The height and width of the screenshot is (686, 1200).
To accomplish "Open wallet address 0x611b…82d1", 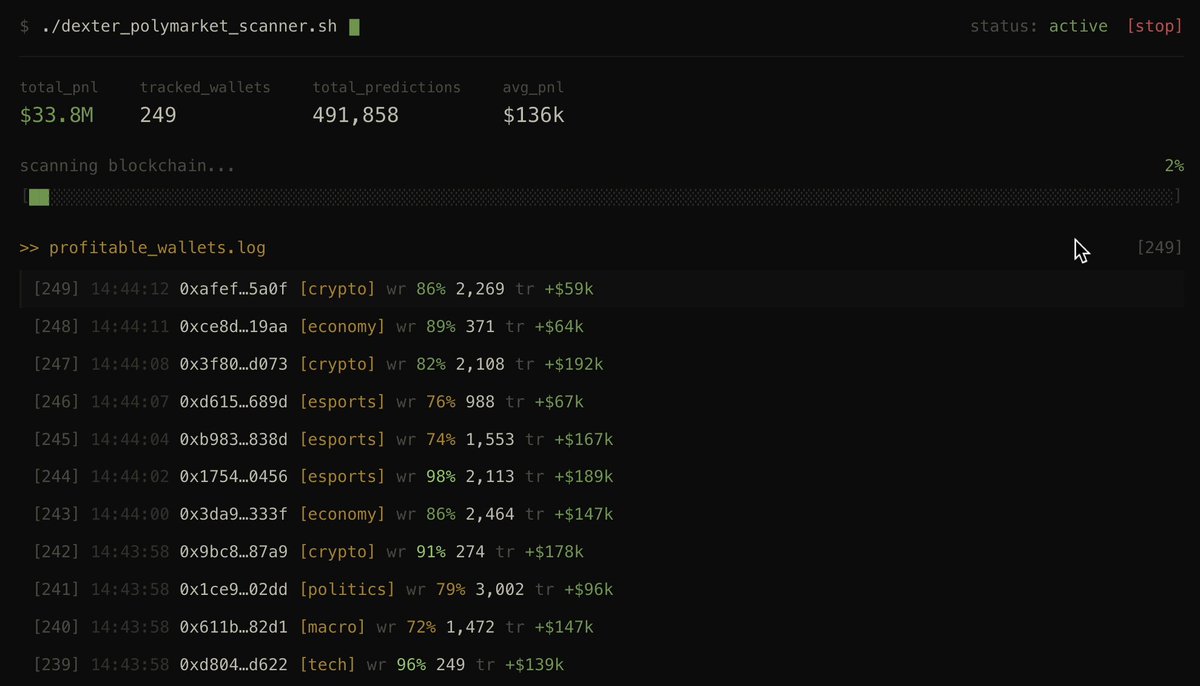I will [x=233, y=627].
